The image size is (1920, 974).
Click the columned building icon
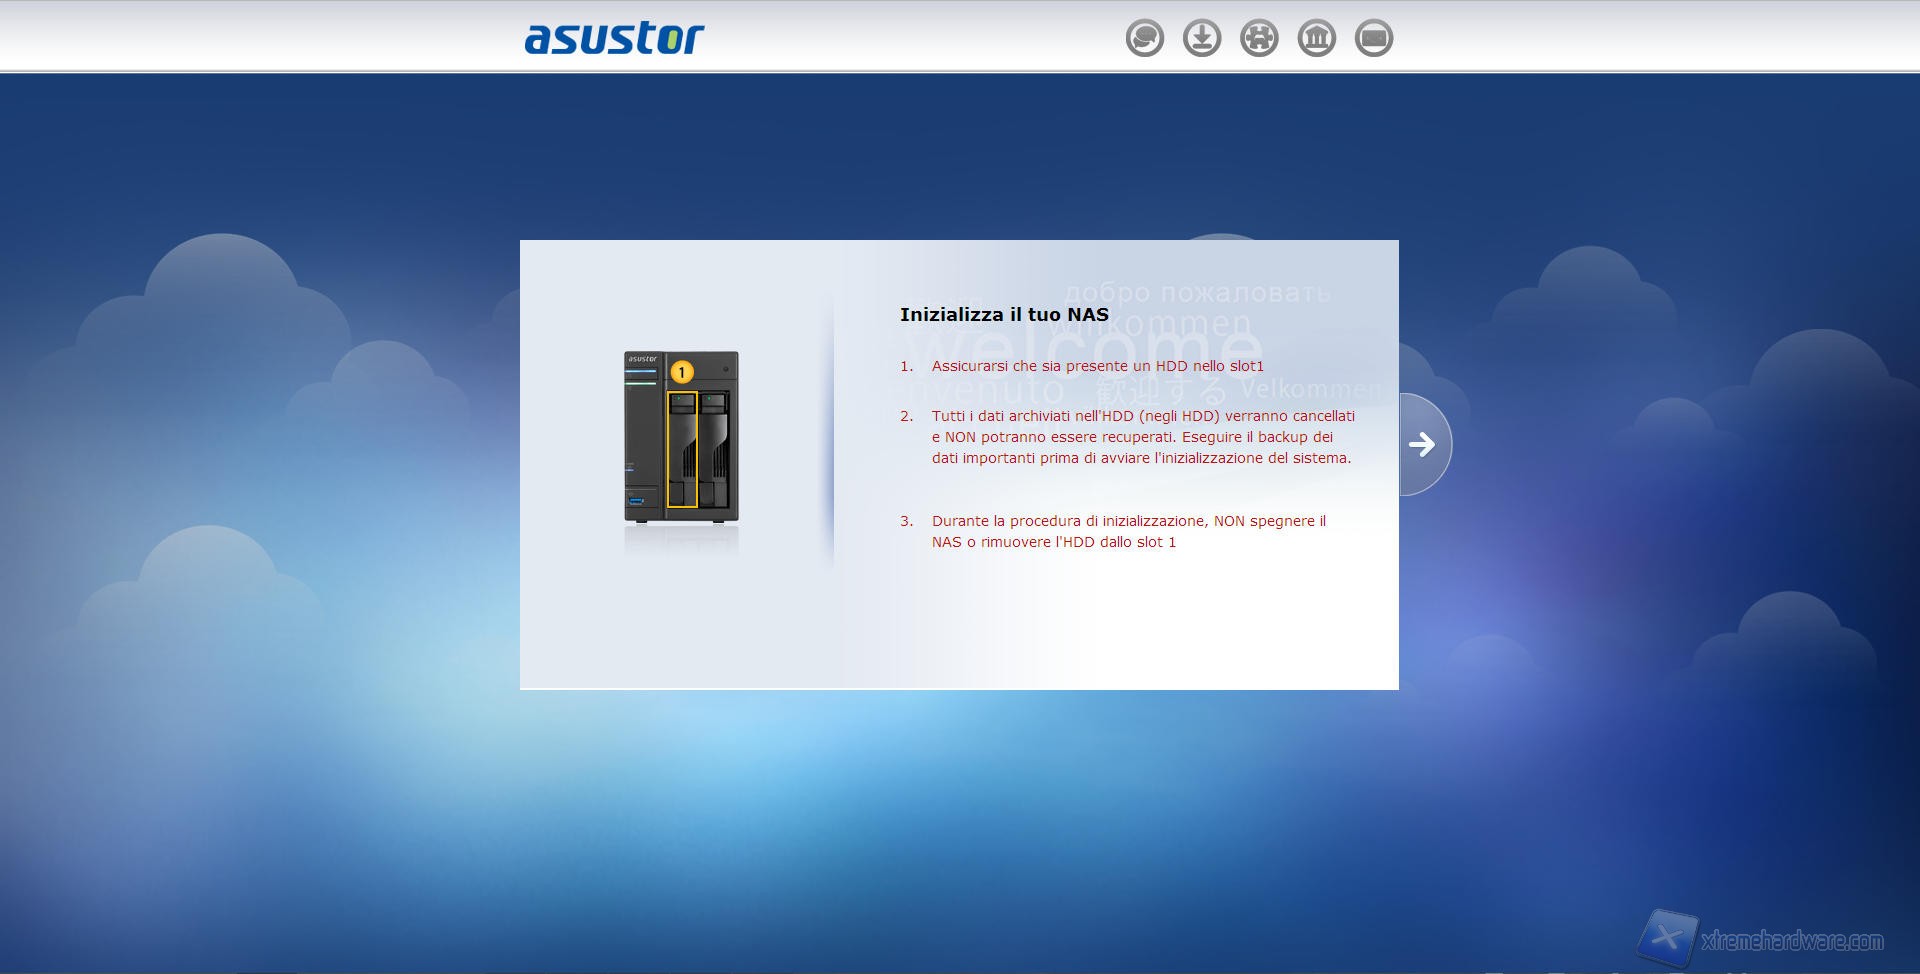tap(1316, 39)
